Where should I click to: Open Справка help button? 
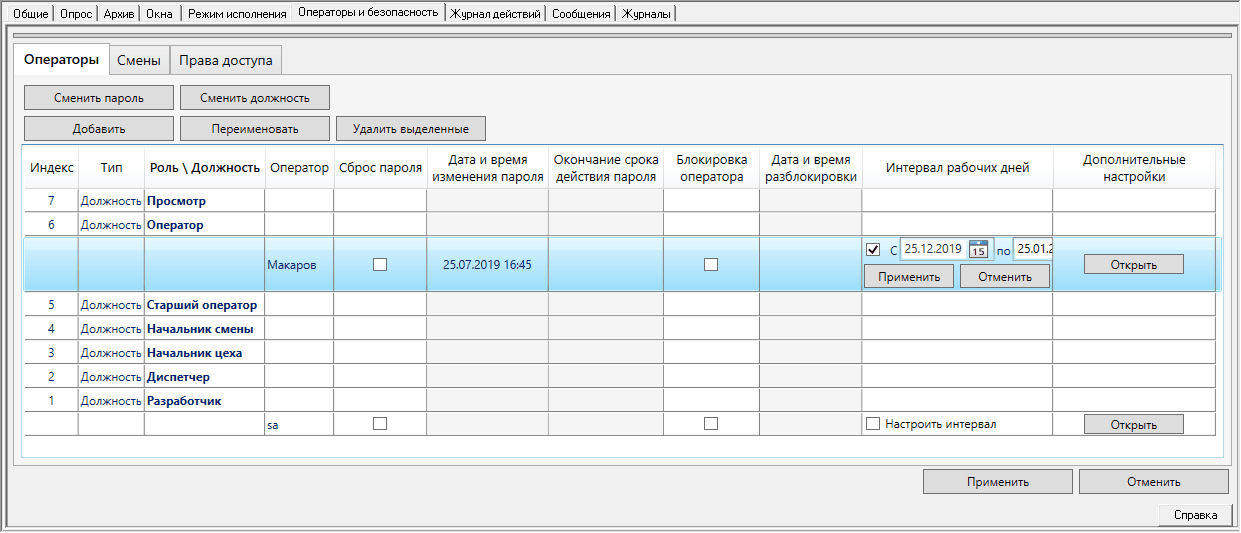[x=1195, y=515]
